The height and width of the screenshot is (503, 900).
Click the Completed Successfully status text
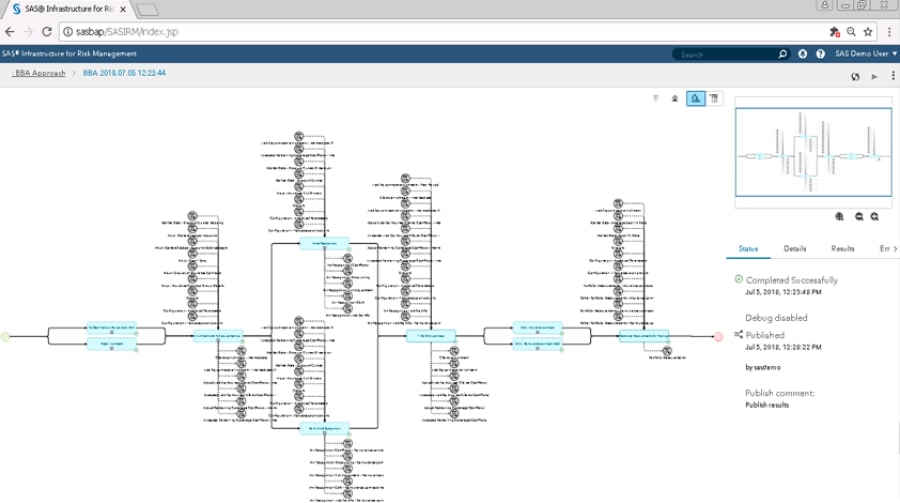coord(792,280)
